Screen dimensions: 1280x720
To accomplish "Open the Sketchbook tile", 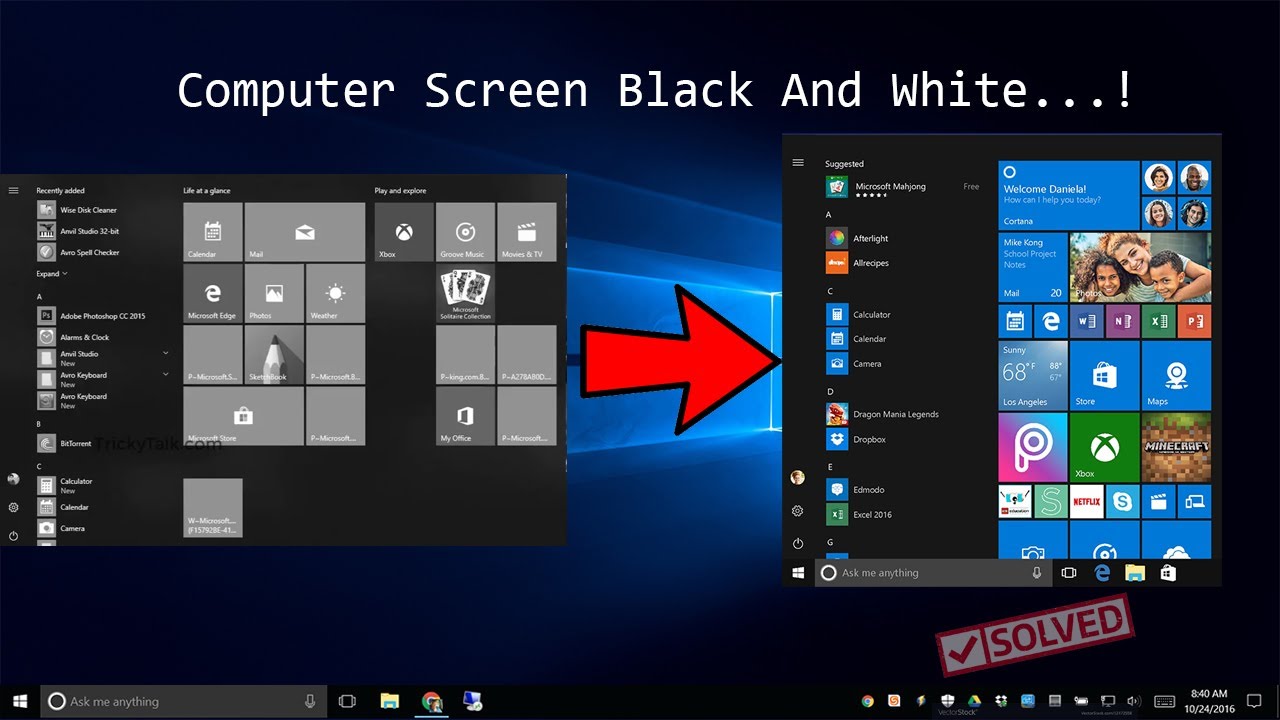I will point(274,355).
